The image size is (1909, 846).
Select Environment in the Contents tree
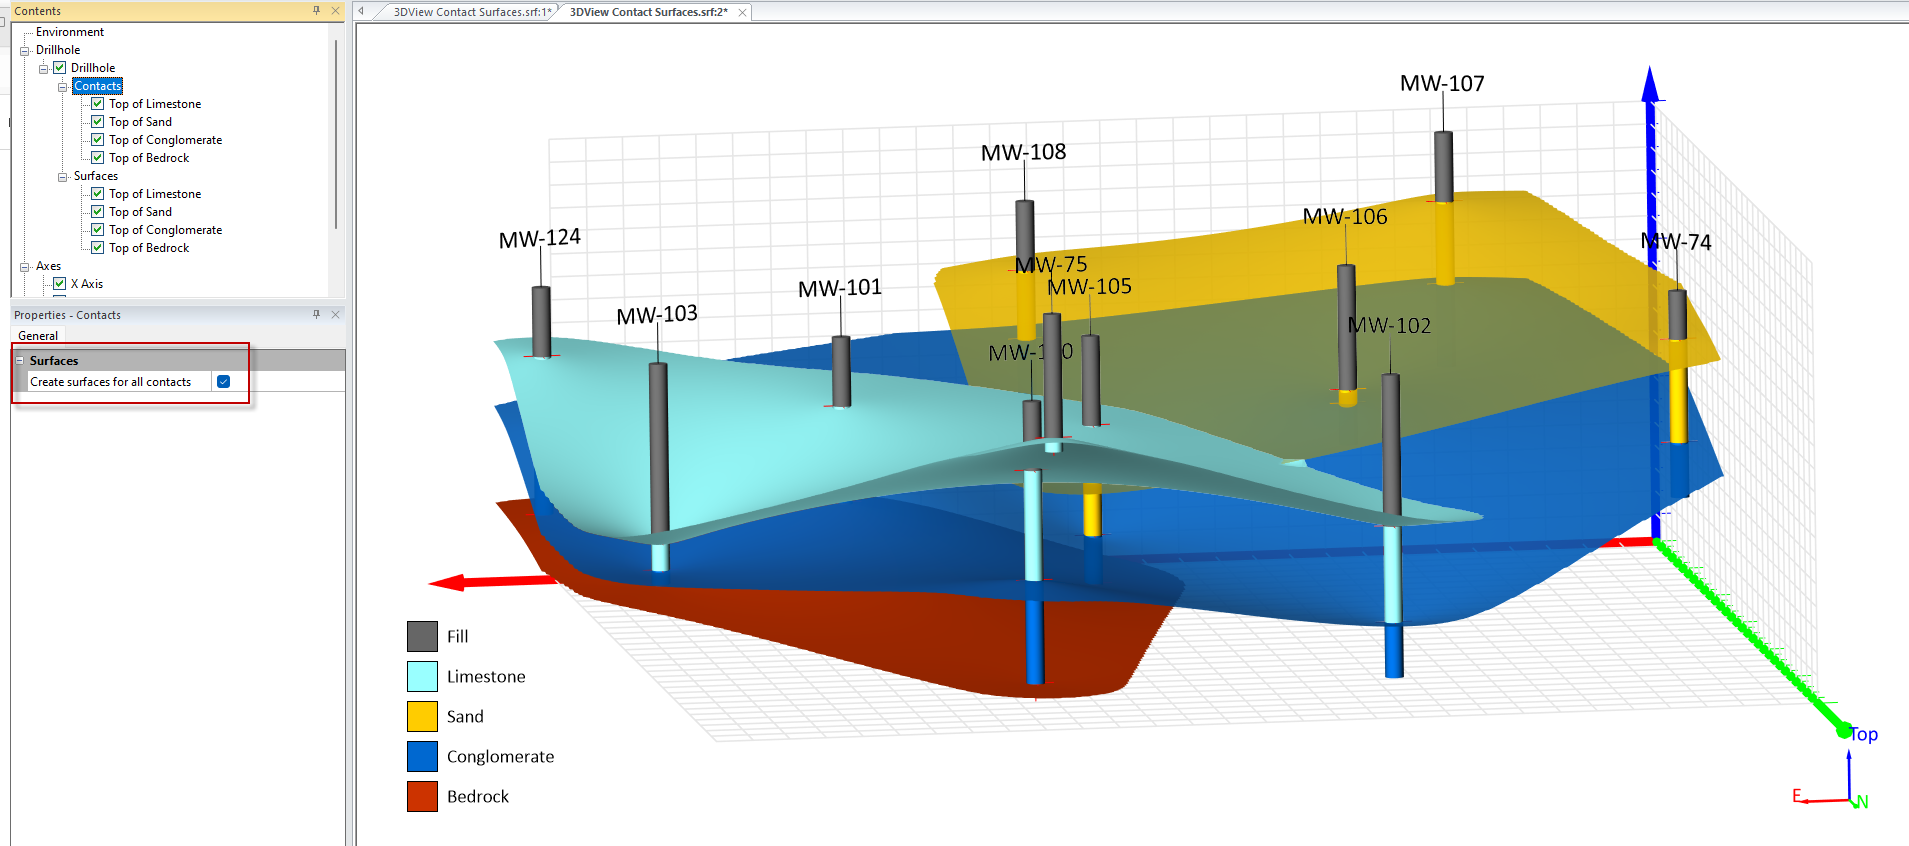point(70,32)
